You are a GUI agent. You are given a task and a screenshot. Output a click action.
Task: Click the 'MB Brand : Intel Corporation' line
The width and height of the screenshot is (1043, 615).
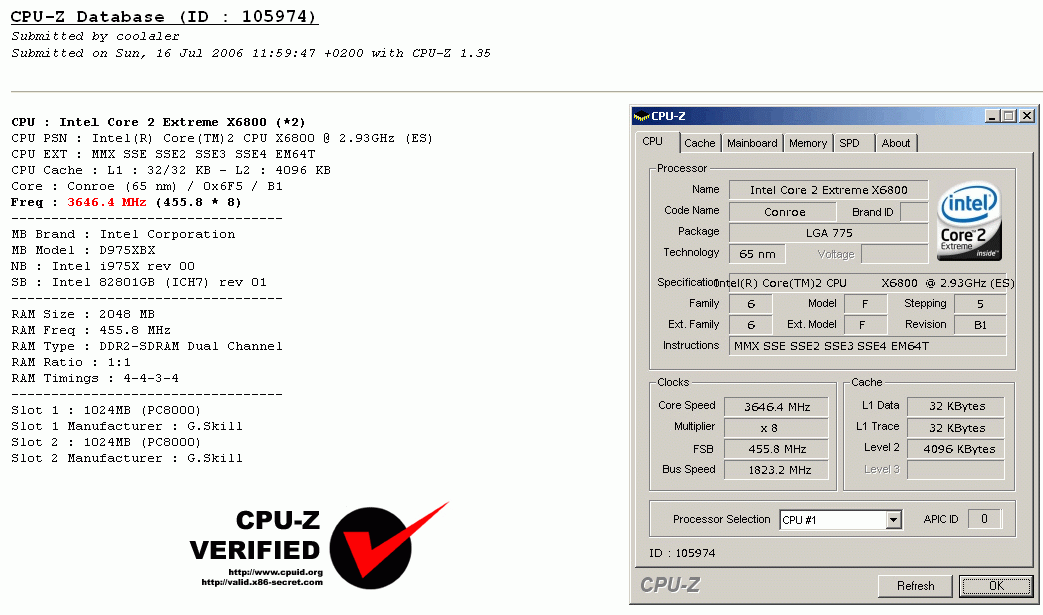click(x=123, y=234)
